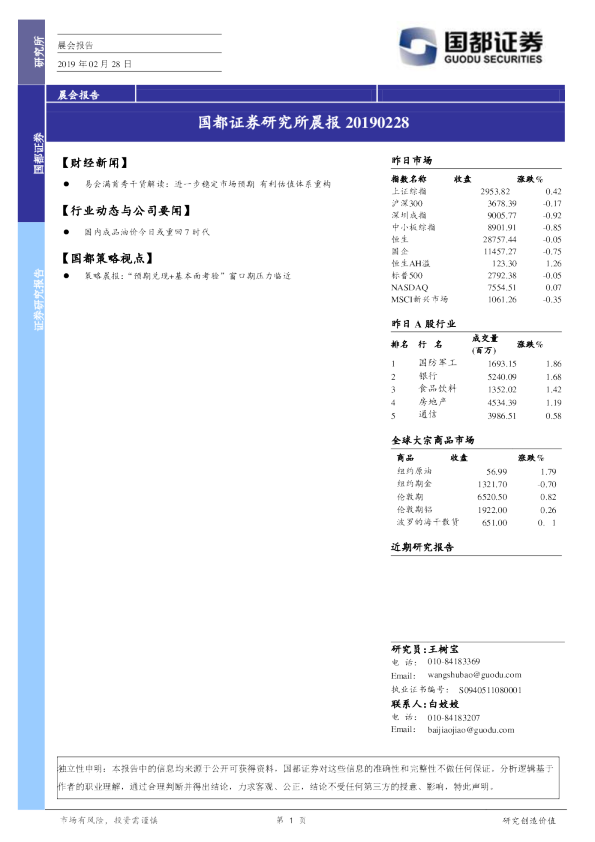Click the 国都证券 company name text
The width and height of the screenshot is (595, 842).
(493, 41)
